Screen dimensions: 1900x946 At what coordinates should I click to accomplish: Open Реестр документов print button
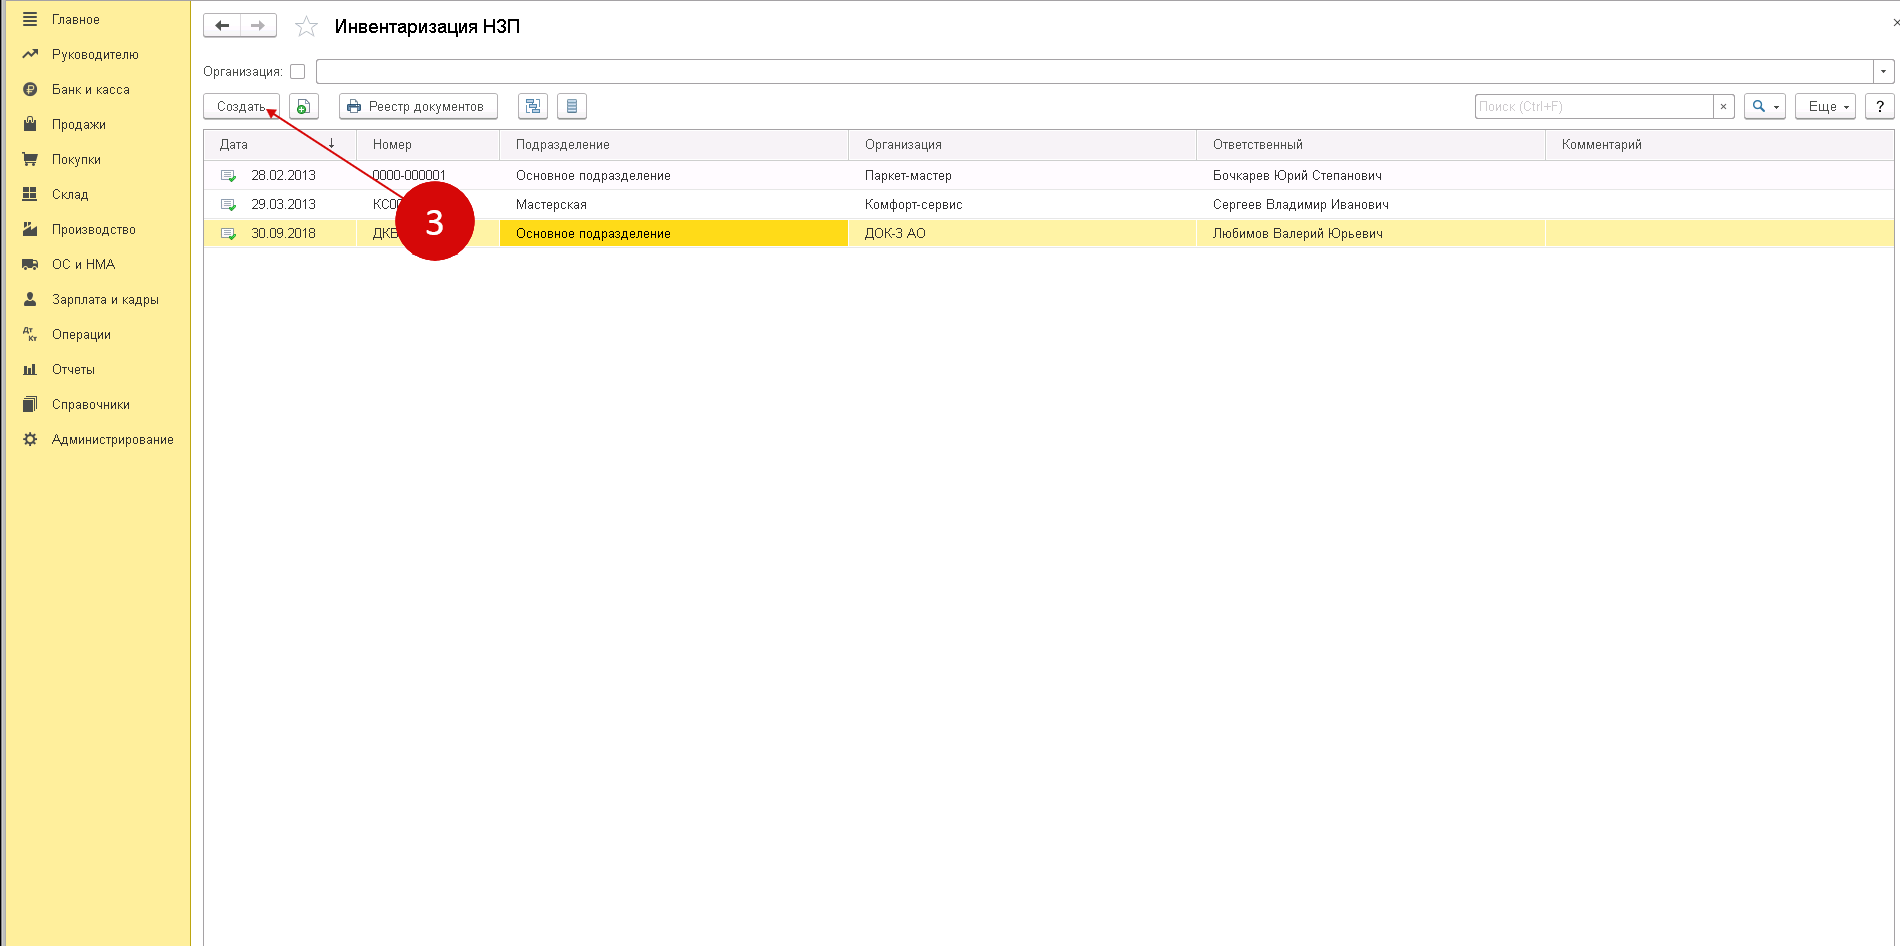[x=417, y=107]
